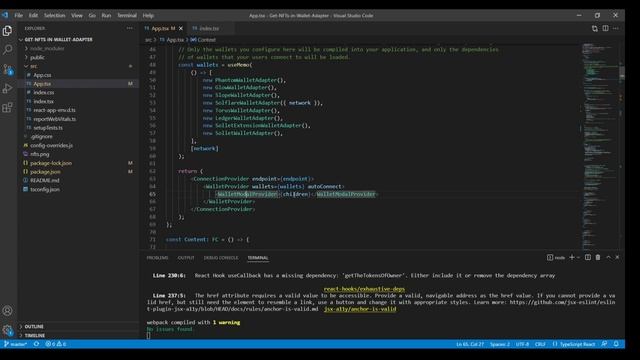640x360 pixels.
Task: Switch to the index.tsx editor tab
Action: (209, 28)
